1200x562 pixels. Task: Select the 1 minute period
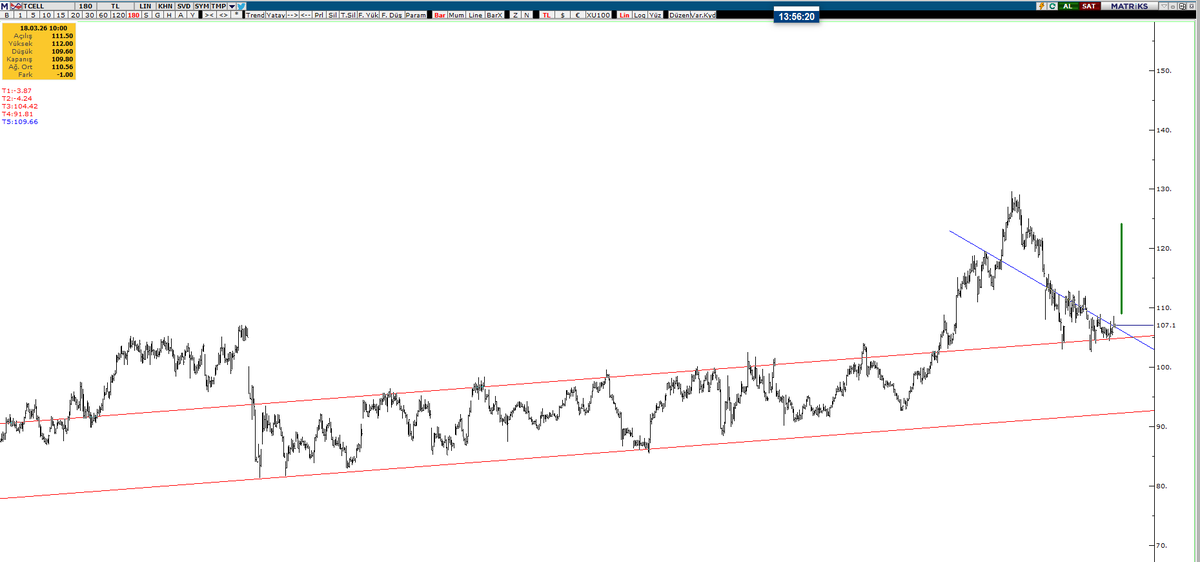20,16
